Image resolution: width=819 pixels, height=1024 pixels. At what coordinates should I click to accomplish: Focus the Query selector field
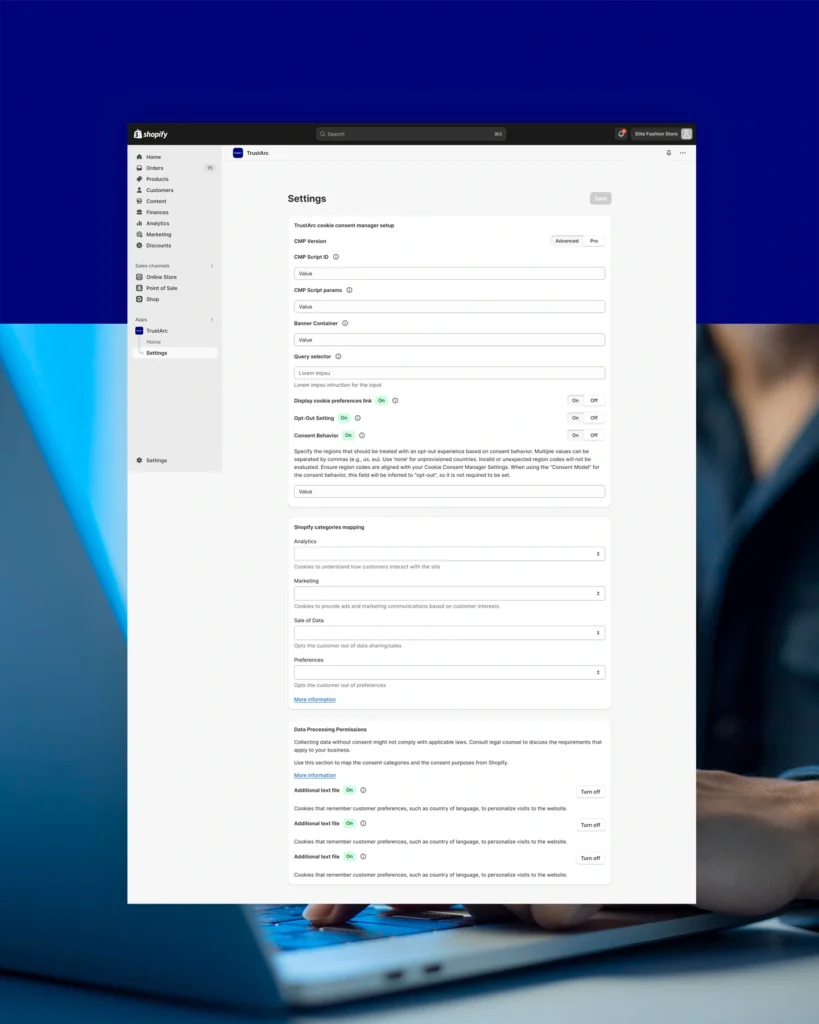point(449,373)
